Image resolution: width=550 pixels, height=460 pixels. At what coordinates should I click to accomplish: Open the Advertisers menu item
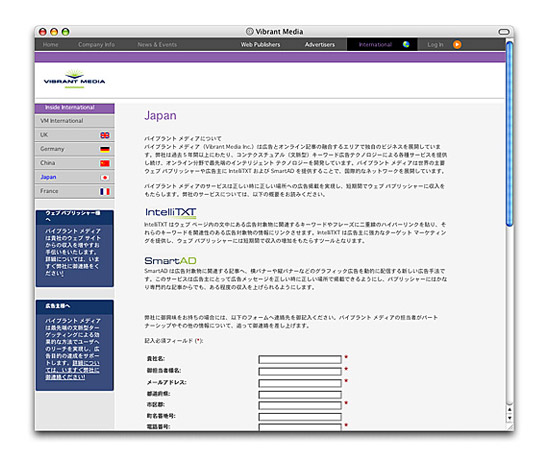[320, 45]
